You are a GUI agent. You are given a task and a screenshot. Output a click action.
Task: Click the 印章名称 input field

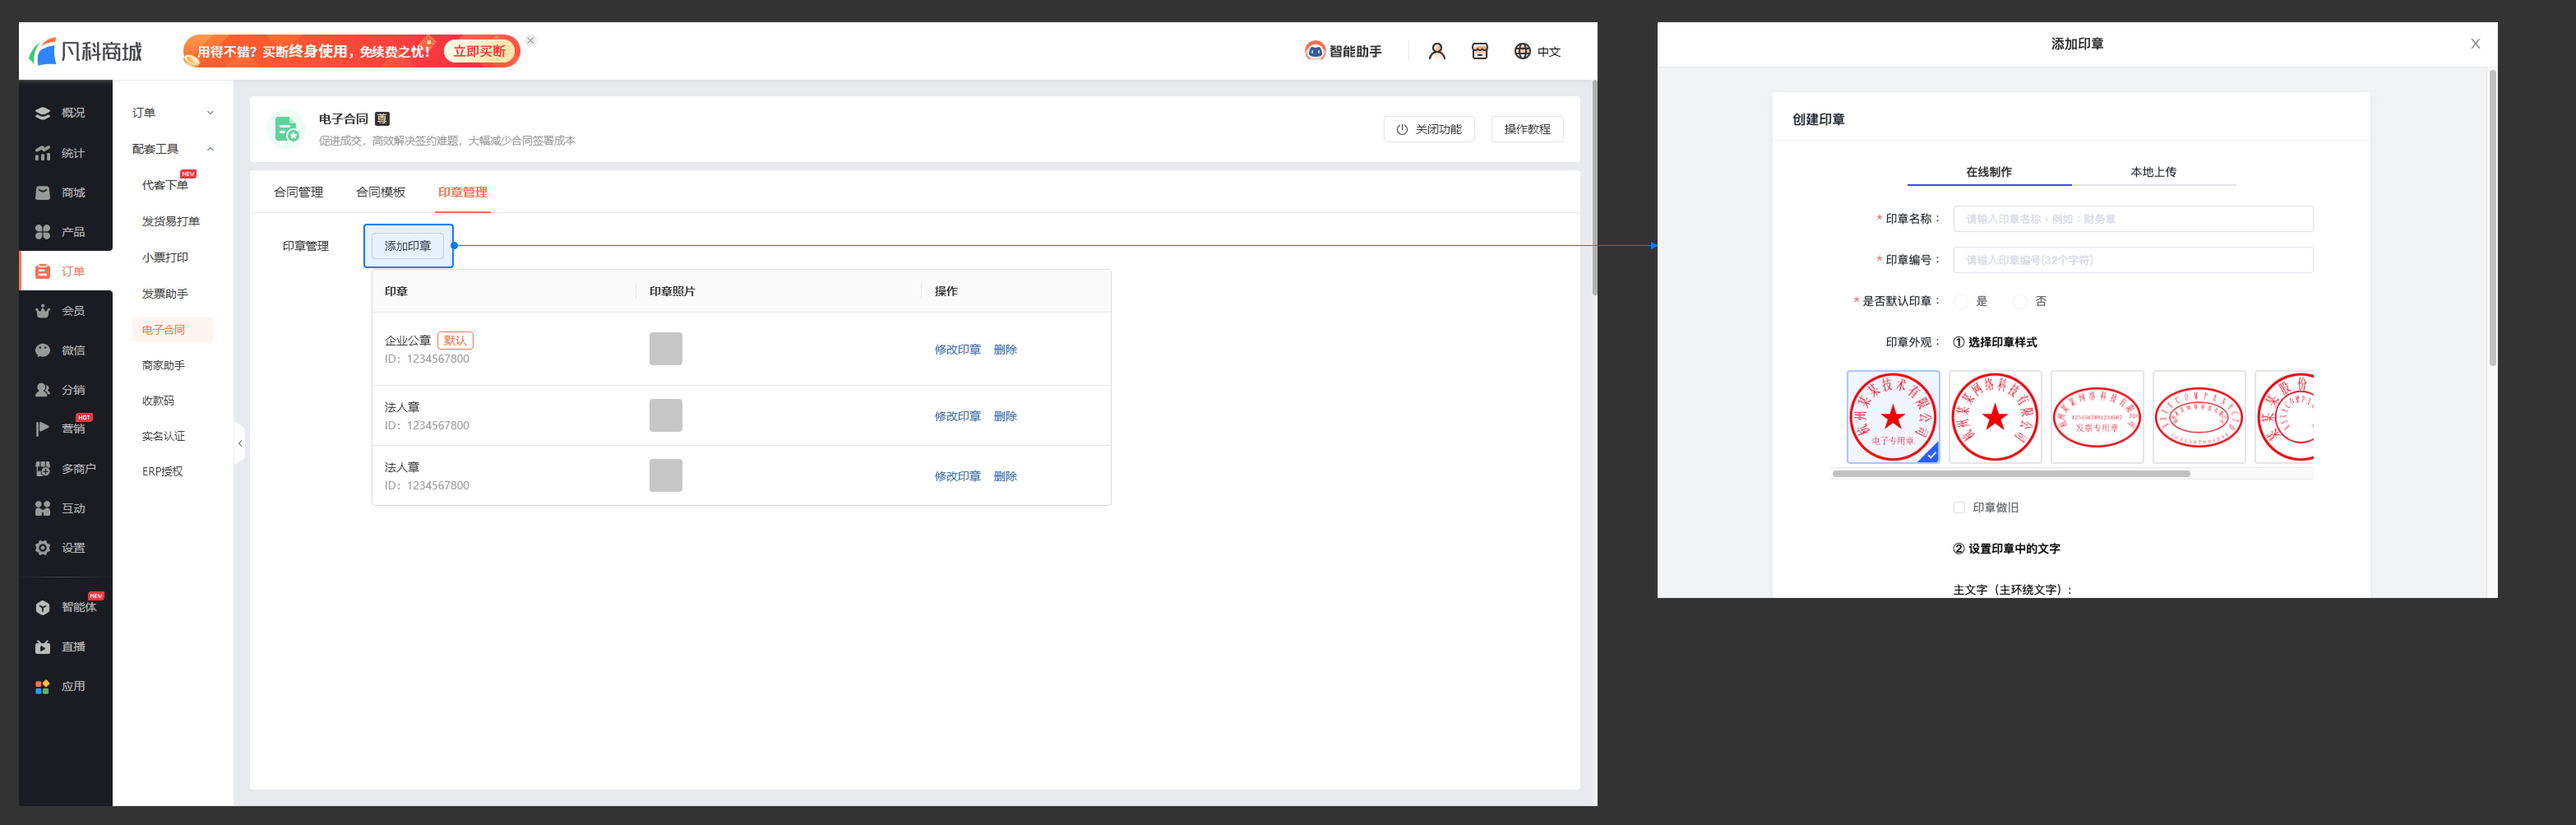coord(2132,219)
